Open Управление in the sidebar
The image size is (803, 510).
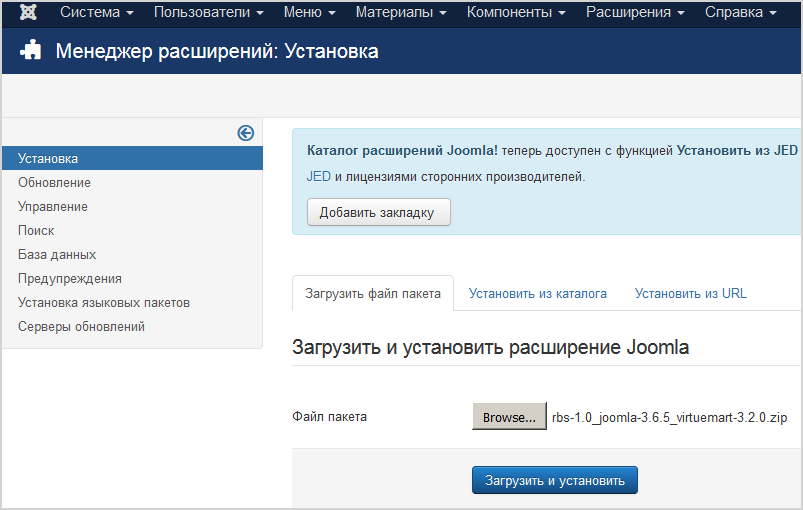53,206
